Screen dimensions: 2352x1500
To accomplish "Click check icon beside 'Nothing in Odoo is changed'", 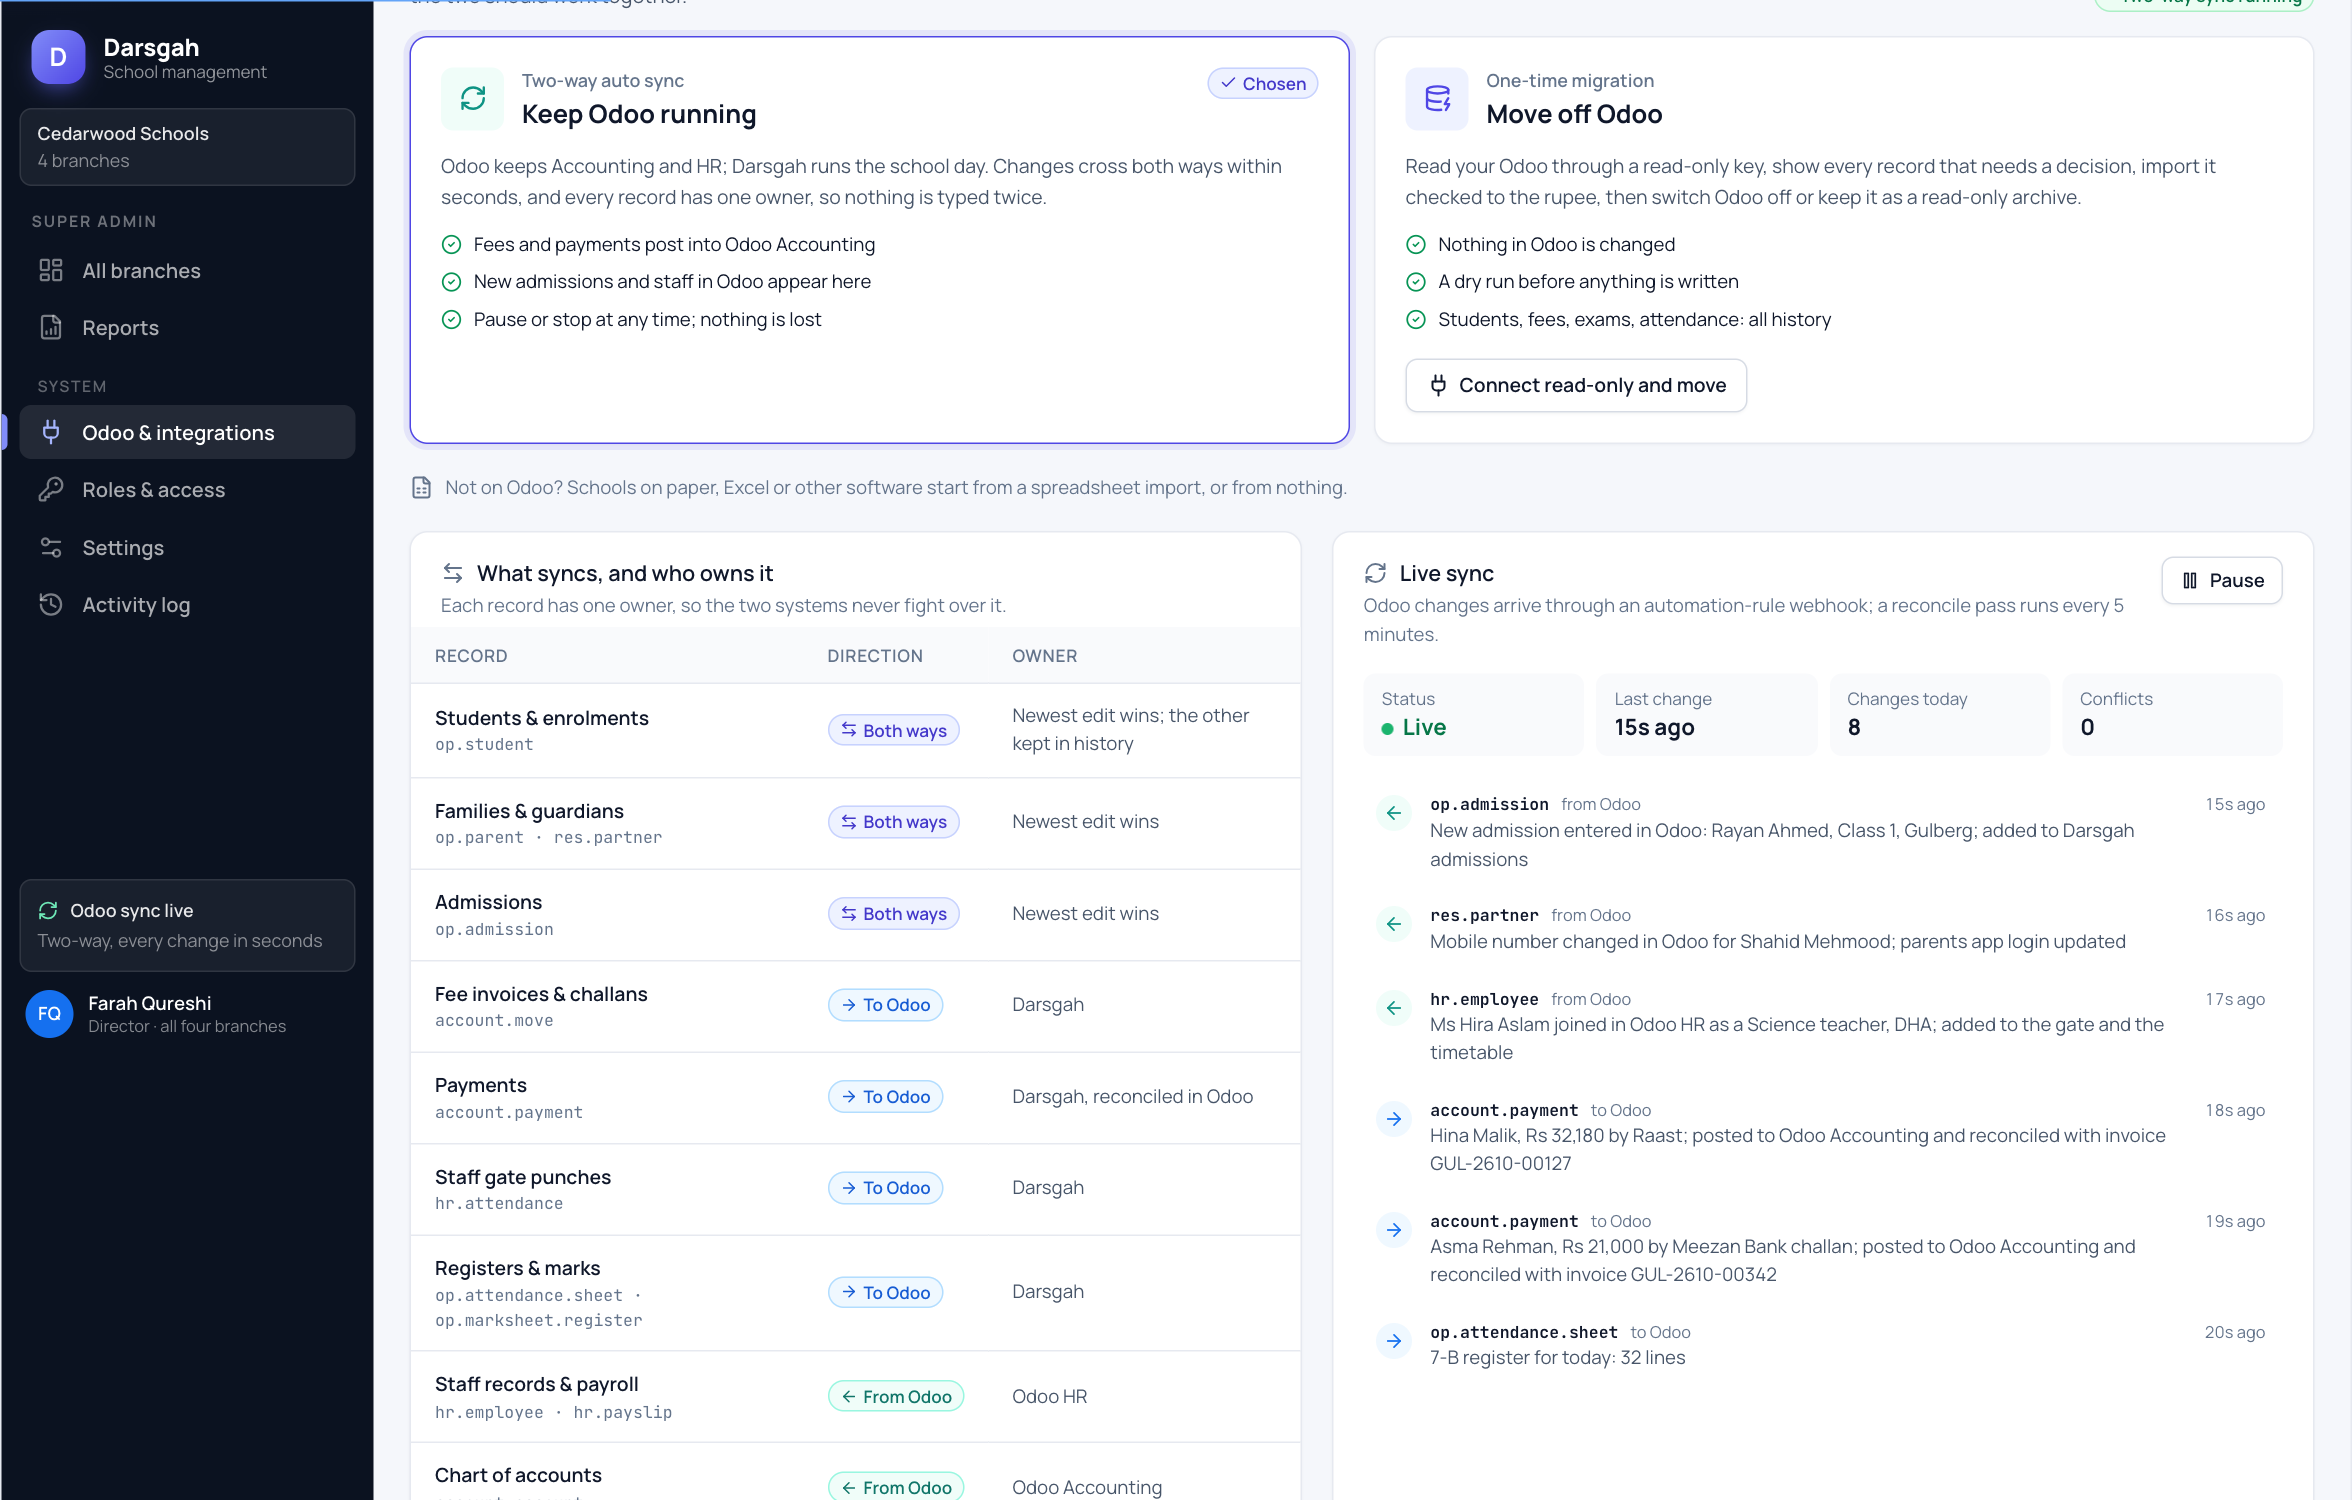I will (1416, 245).
